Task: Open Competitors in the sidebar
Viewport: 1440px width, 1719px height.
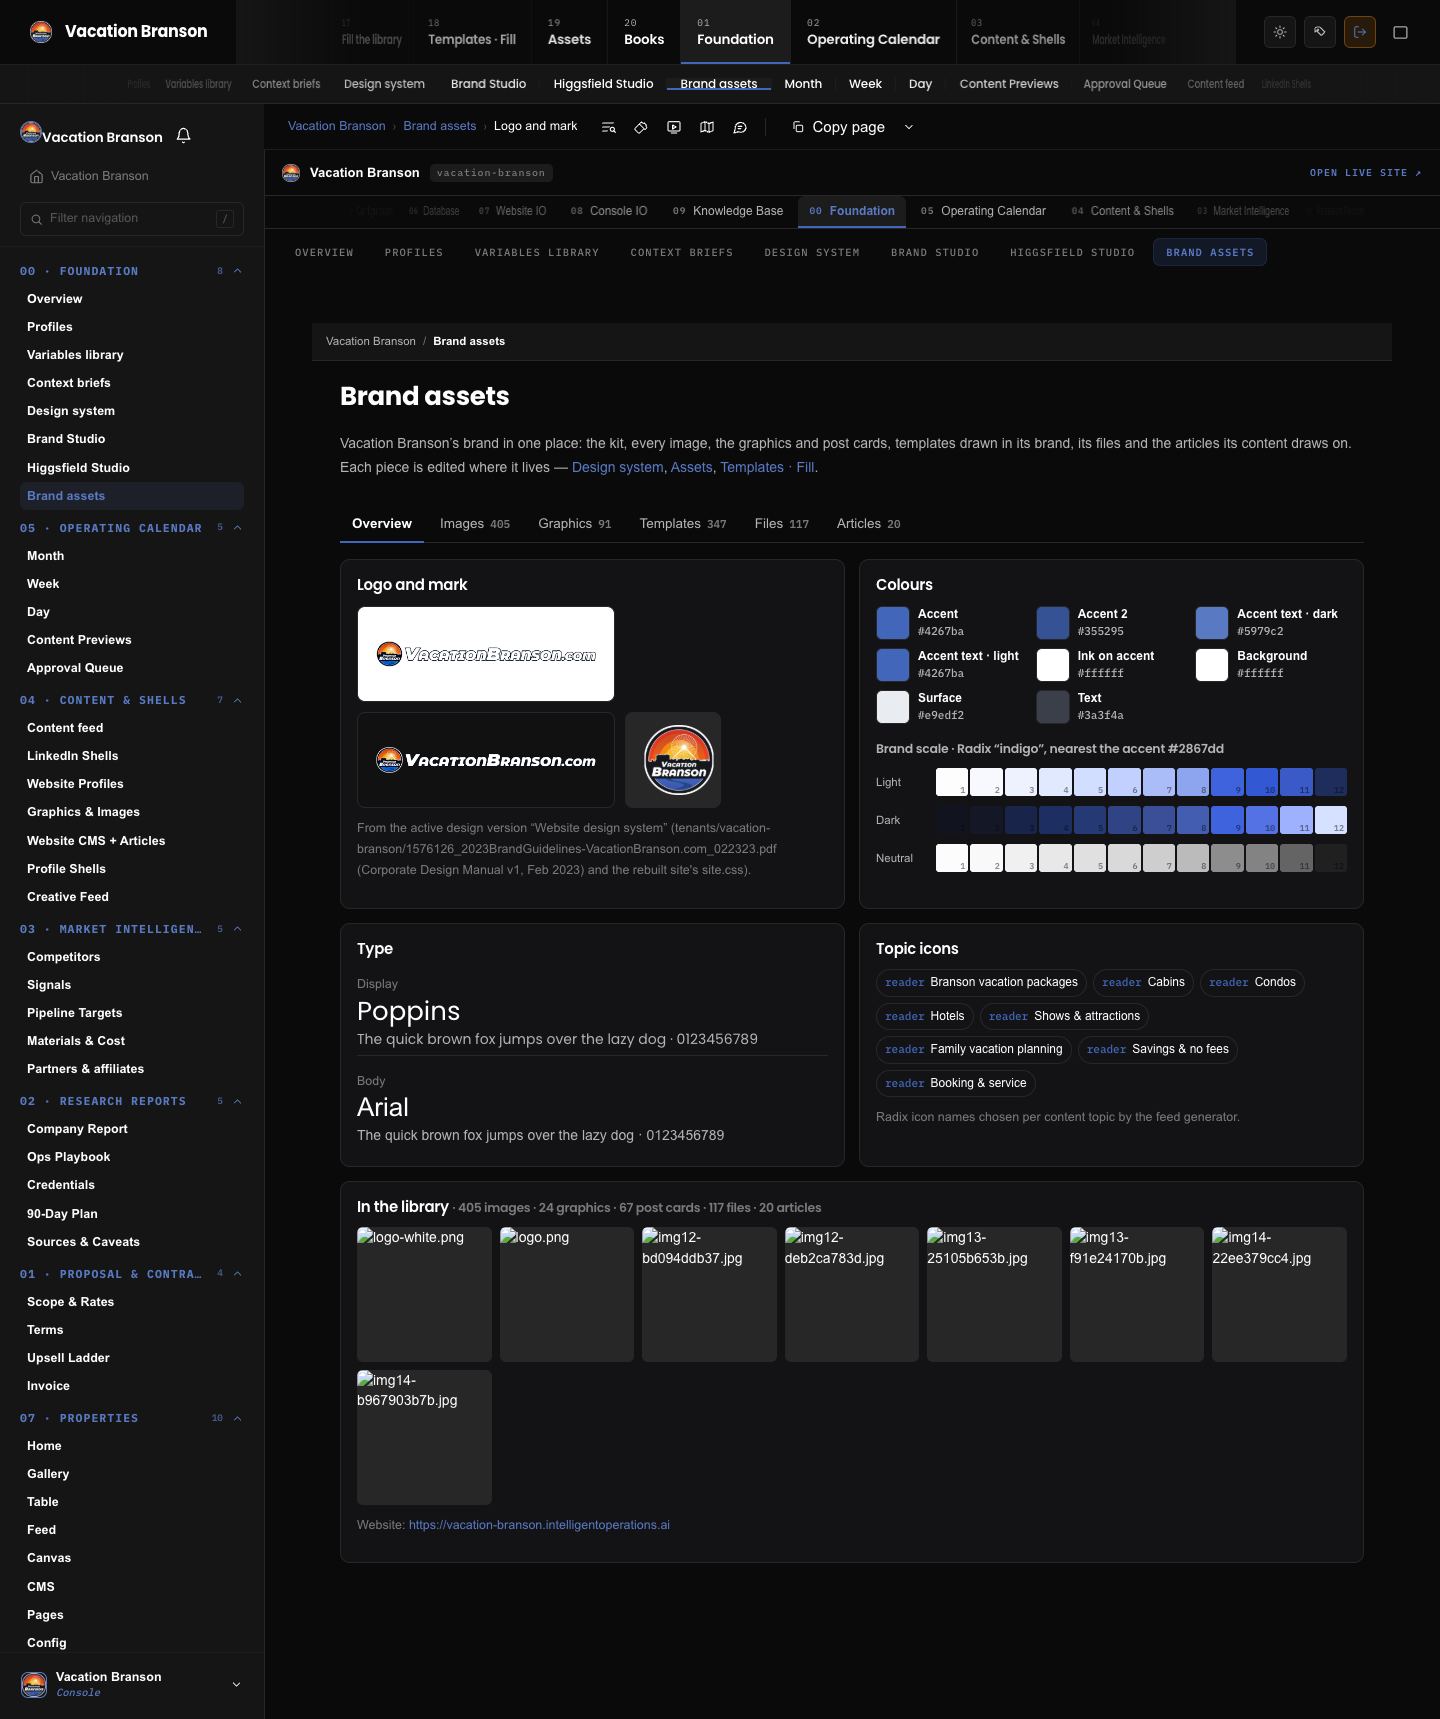Action: click(64, 957)
